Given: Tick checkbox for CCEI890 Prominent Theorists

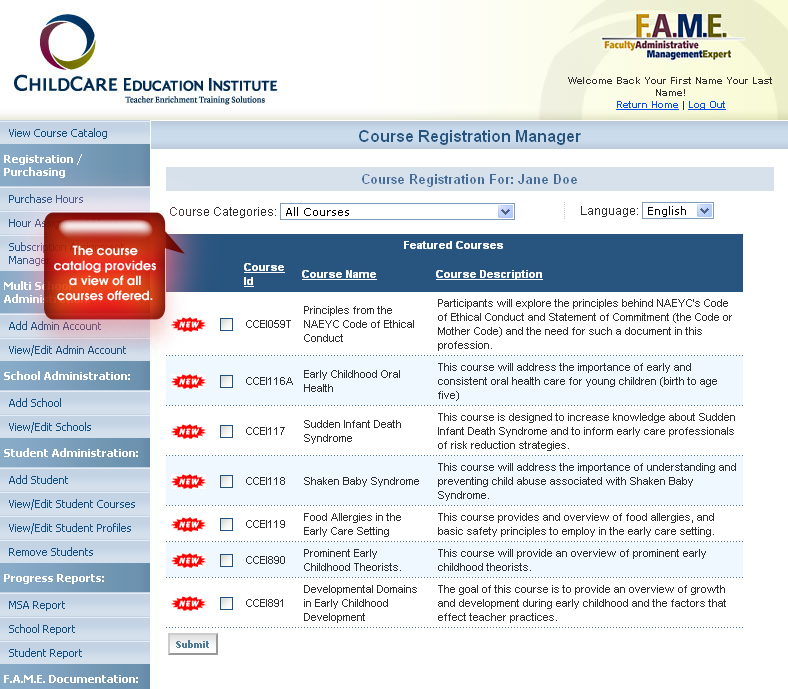Looking at the screenshot, I should (x=227, y=560).
